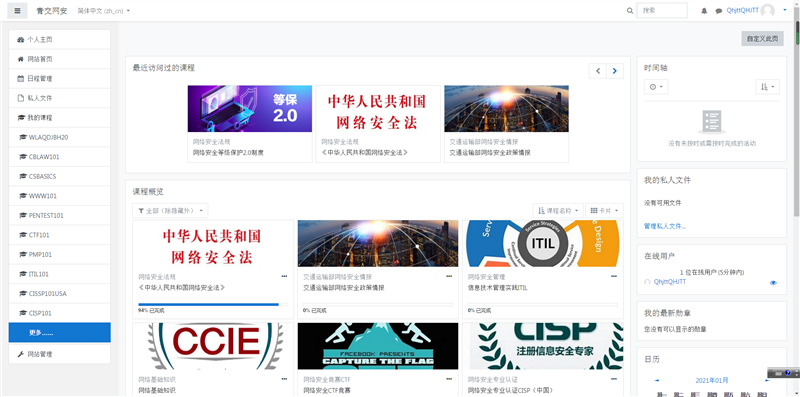Click the user avatar picture
The image size is (800, 397).
(x=767, y=11)
